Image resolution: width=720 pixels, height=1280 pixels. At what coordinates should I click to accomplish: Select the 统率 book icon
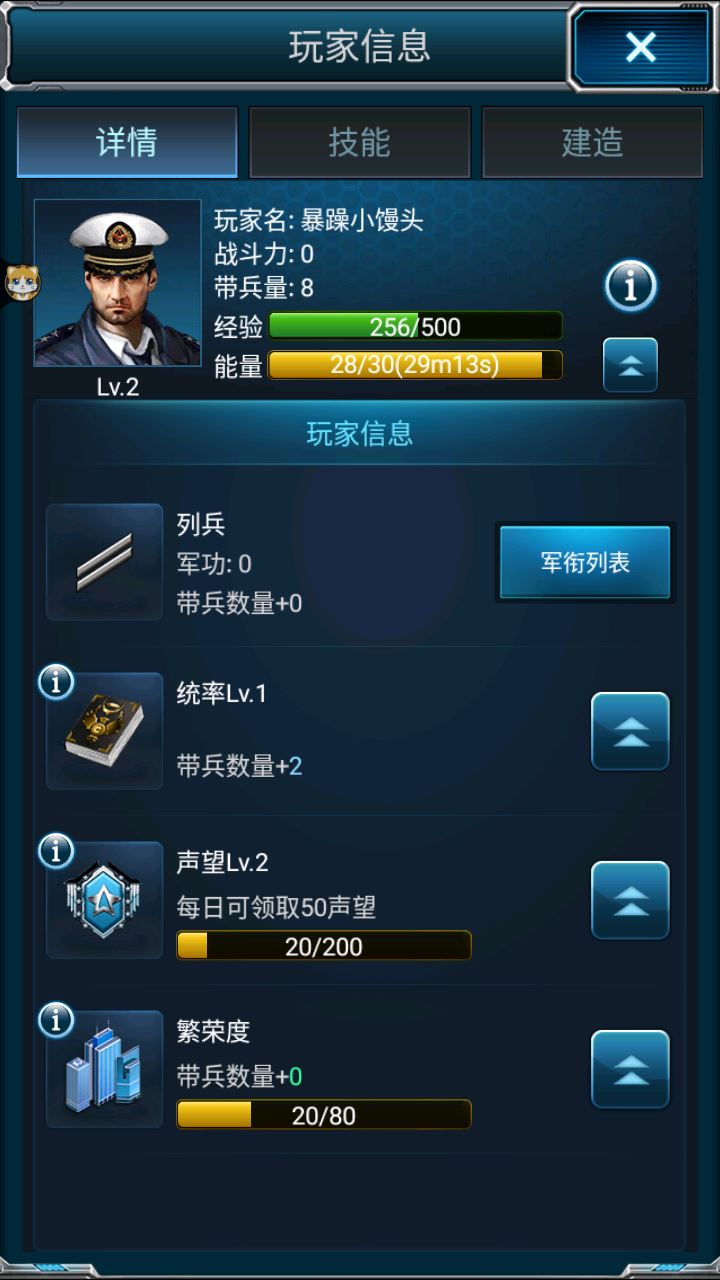(105, 731)
